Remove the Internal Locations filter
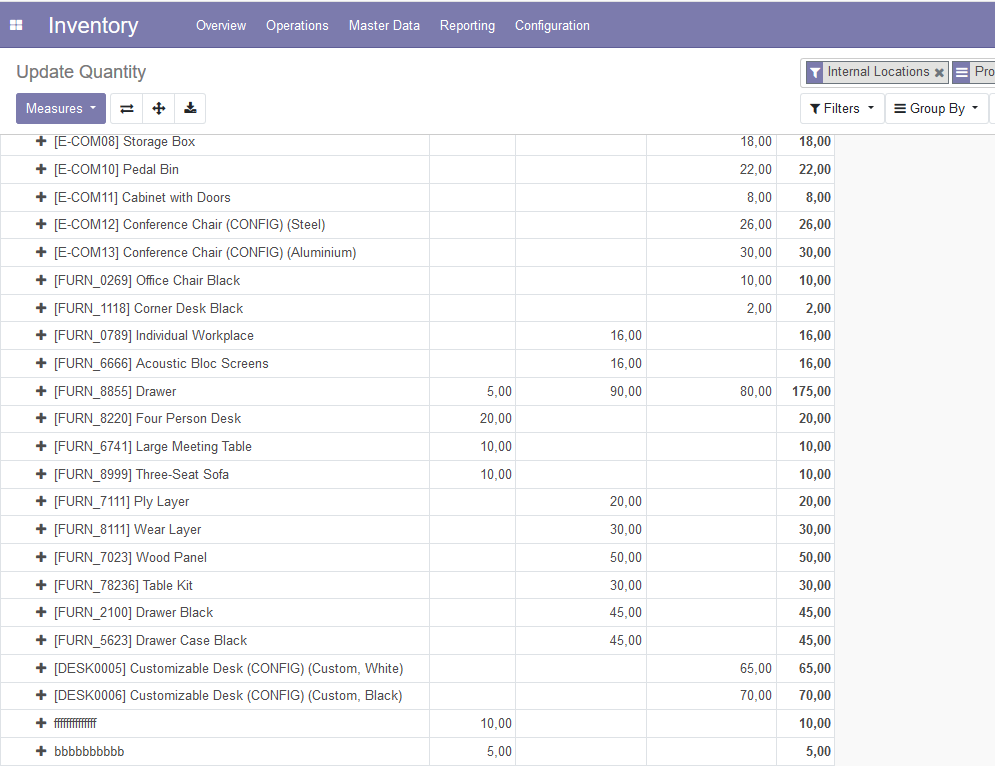This screenshot has width=995, height=766. tap(938, 72)
